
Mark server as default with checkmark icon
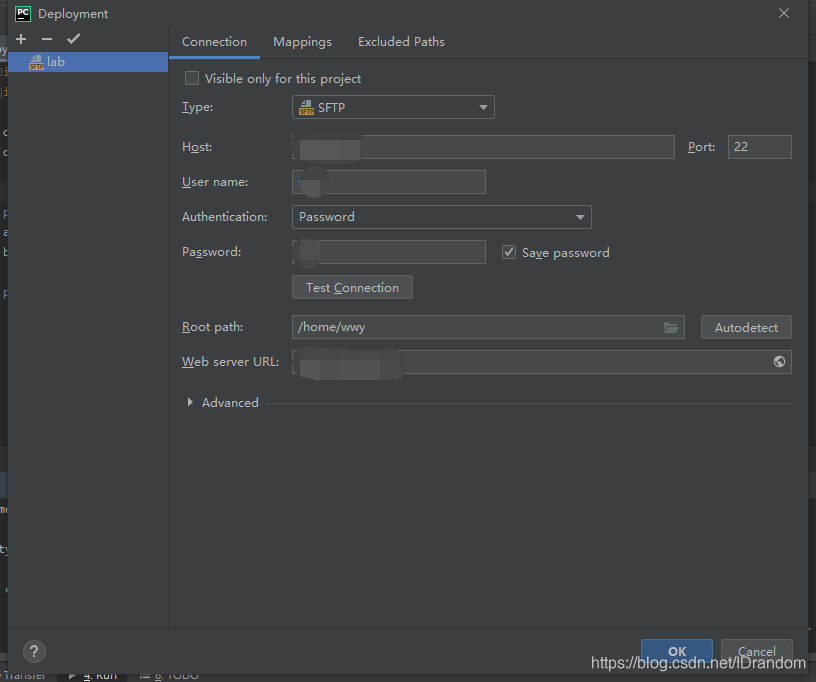coord(73,39)
